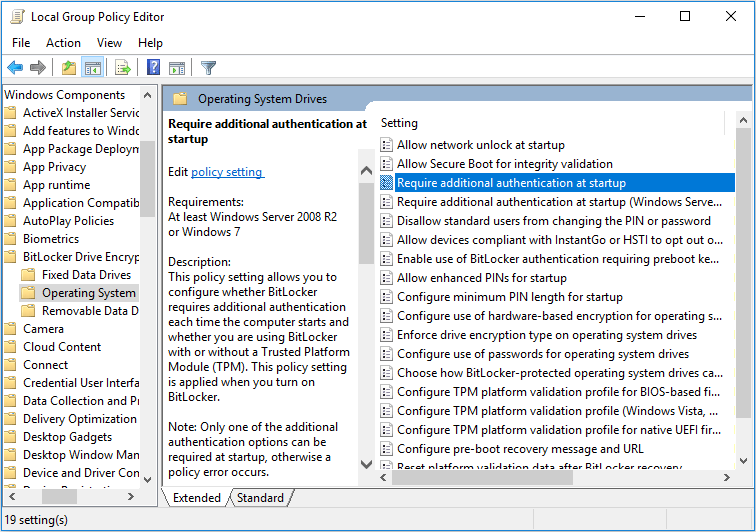Open the File menu
The image size is (756, 532).
(x=21, y=43)
